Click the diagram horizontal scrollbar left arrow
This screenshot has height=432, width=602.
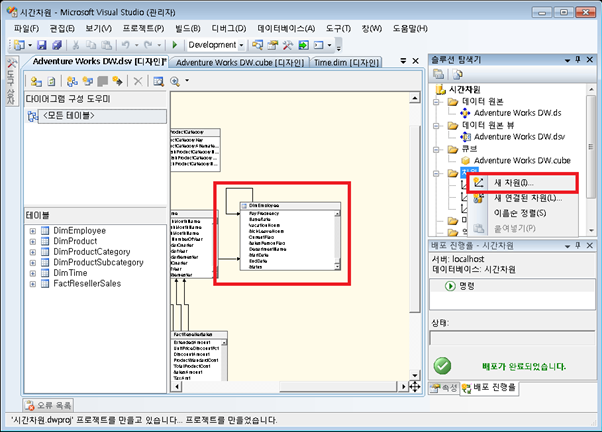[x=177, y=386]
